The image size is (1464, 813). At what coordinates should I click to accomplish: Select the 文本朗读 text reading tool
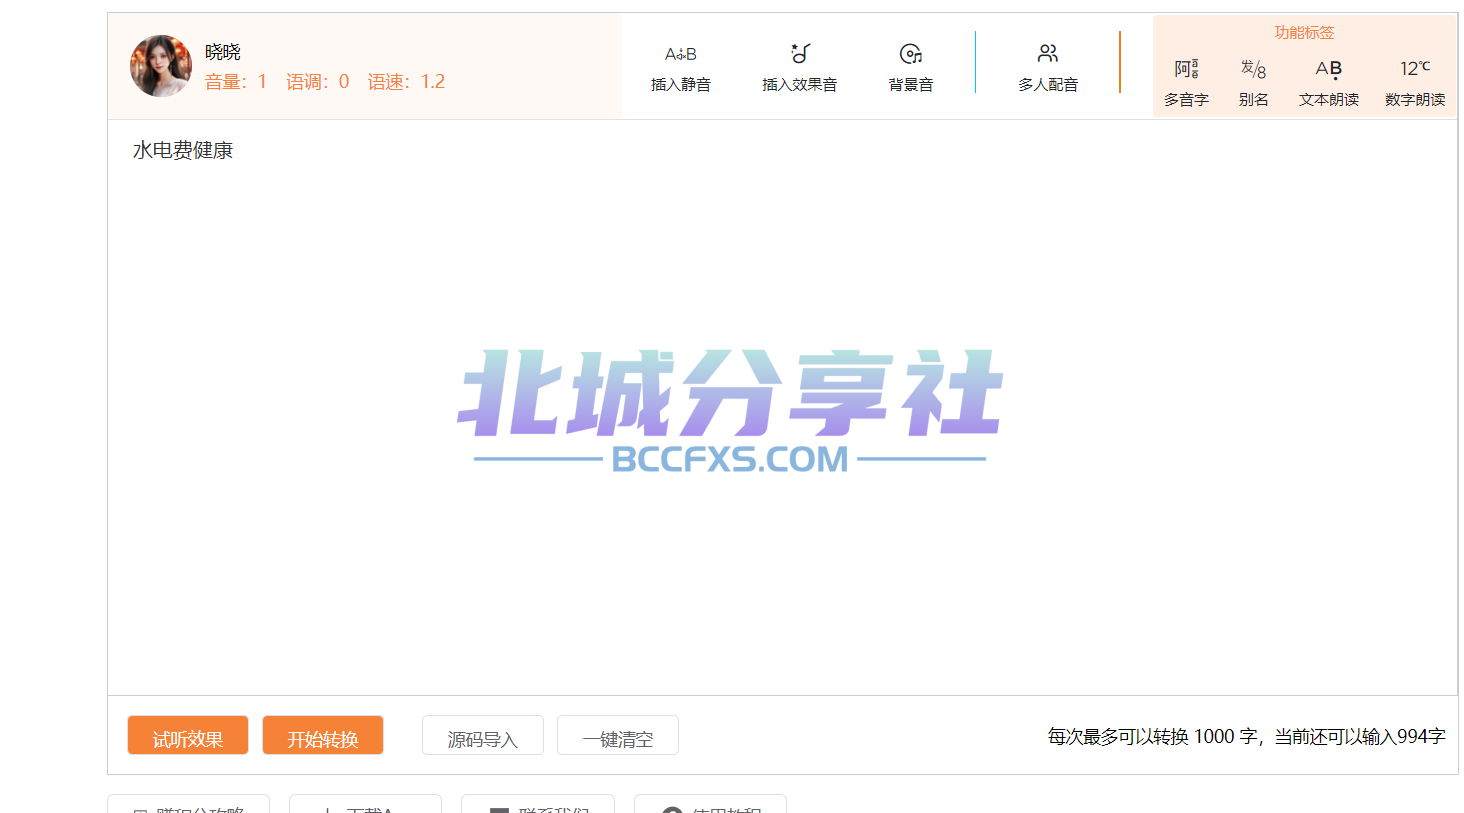pos(1329,83)
